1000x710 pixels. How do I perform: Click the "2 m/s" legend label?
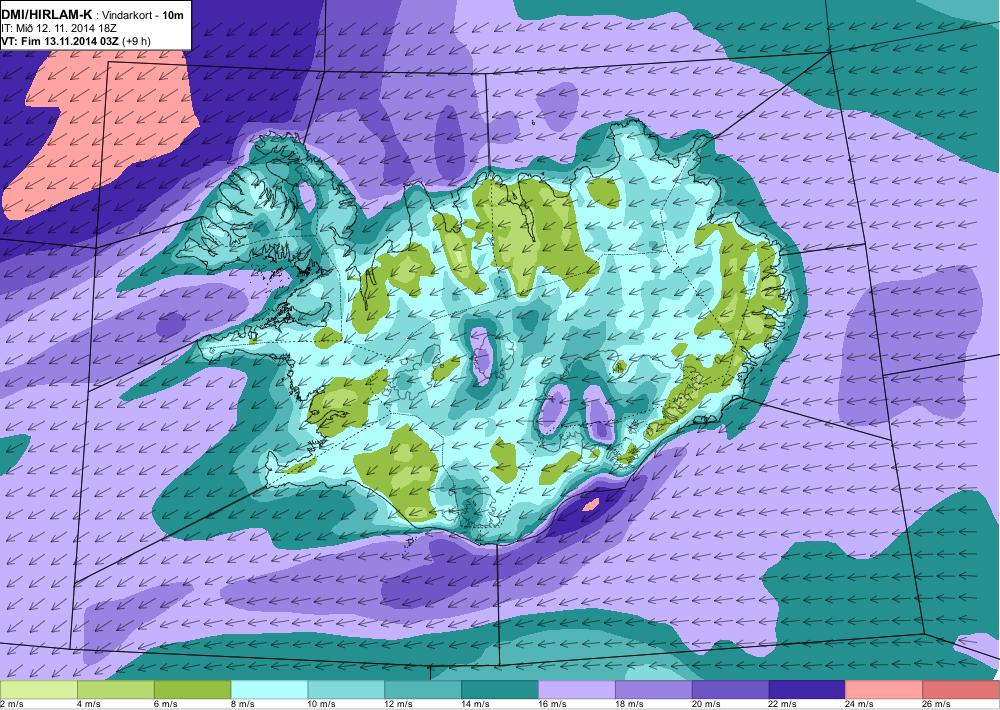[11, 704]
